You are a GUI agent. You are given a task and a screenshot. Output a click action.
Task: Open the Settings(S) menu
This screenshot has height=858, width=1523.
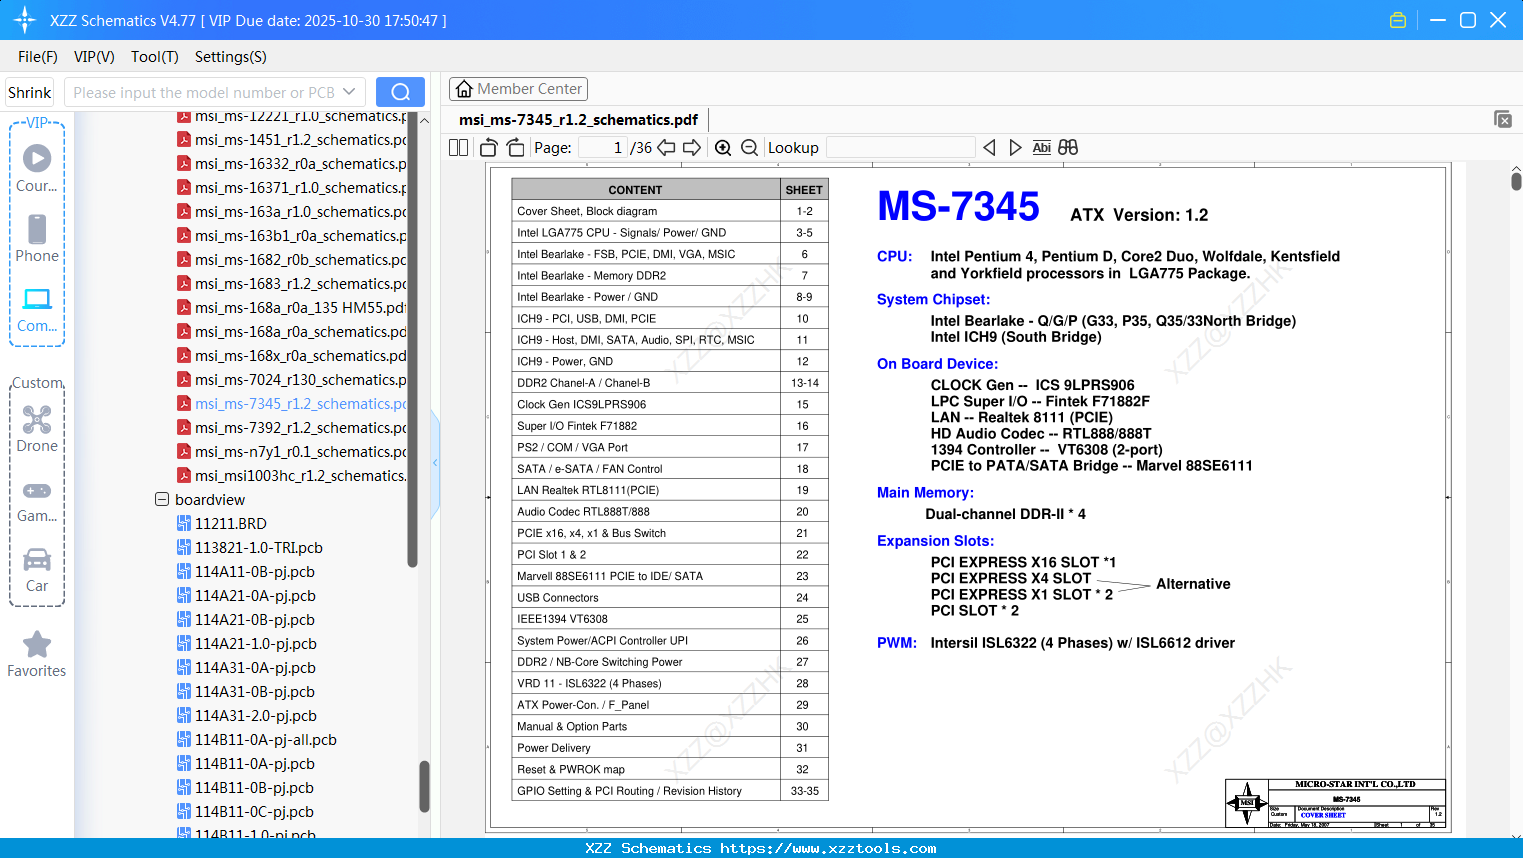pyautogui.click(x=231, y=57)
